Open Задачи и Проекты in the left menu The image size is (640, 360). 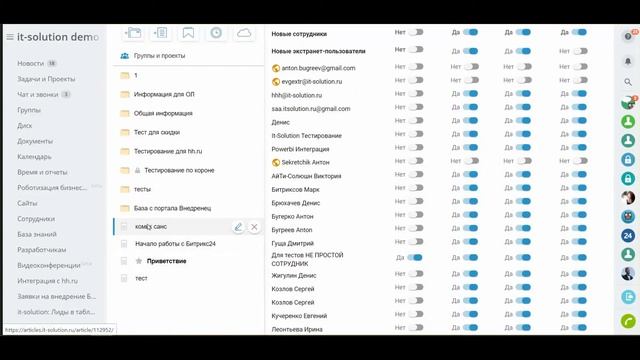click(46, 79)
